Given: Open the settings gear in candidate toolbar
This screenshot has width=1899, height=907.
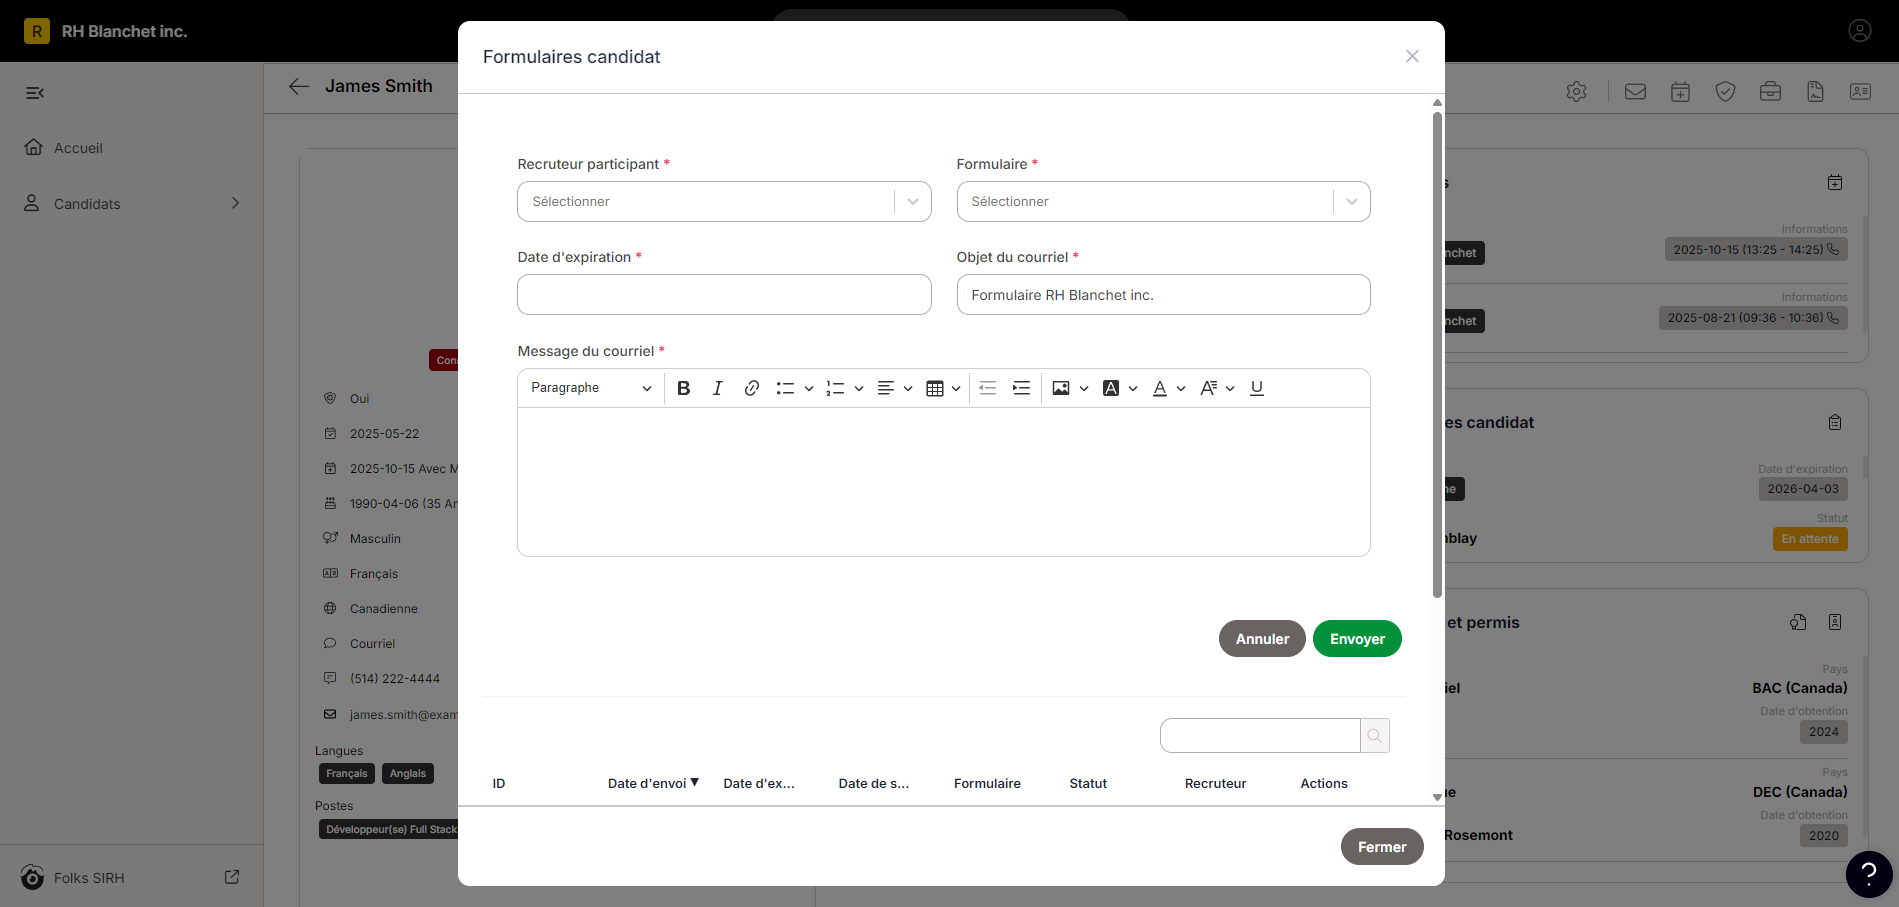Looking at the screenshot, I should (x=1577, y=92).
